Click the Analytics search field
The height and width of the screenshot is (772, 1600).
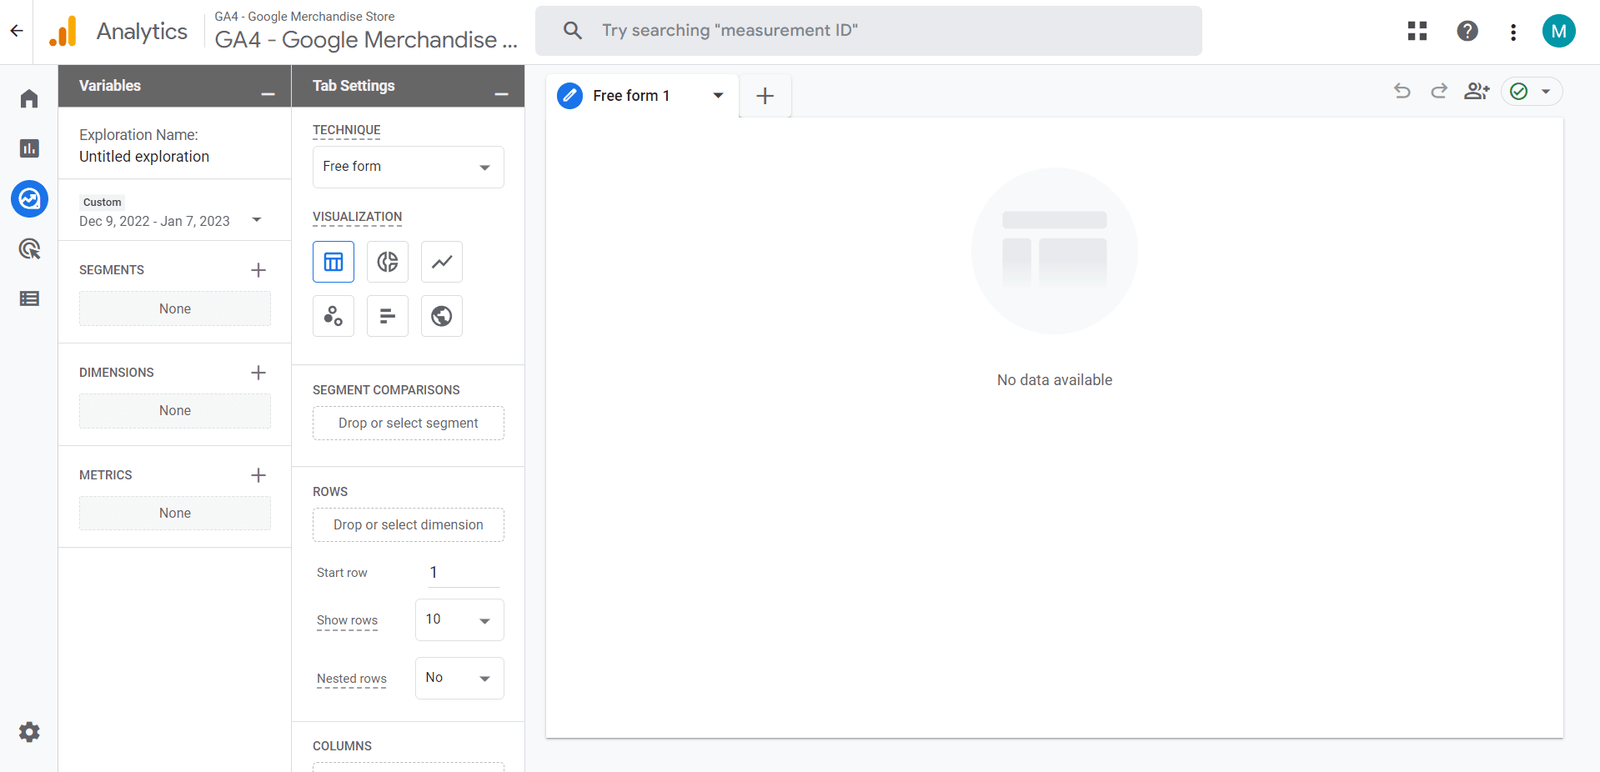click(x=868, y=31)
